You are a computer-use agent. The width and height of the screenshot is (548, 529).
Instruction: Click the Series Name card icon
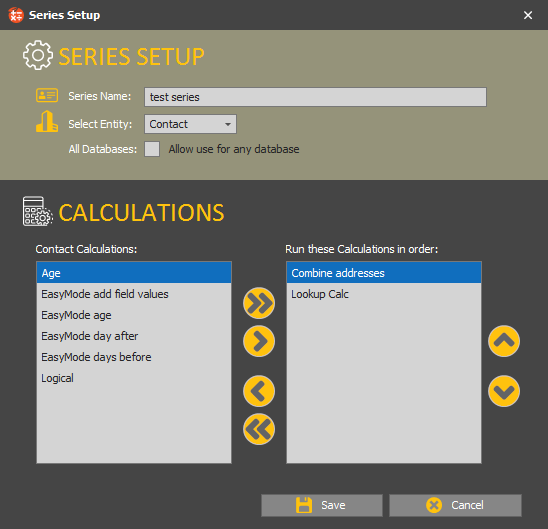click(47, 95)
